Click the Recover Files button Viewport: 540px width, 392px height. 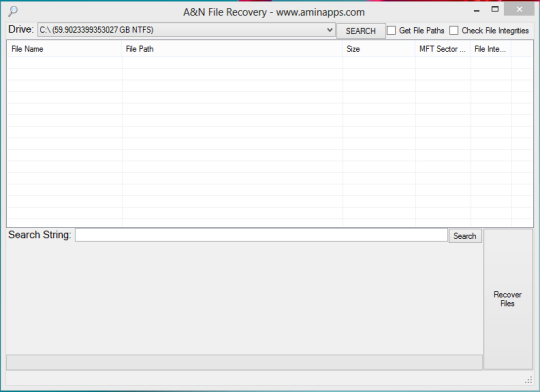508,299
